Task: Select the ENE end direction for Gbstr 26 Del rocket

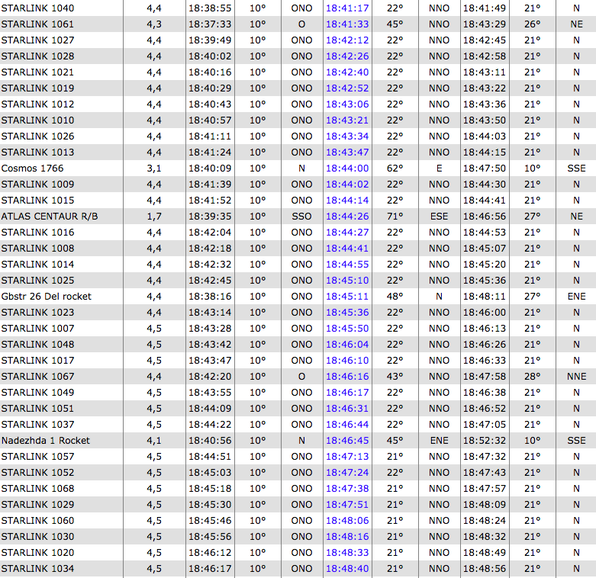Action: [576, 296]
